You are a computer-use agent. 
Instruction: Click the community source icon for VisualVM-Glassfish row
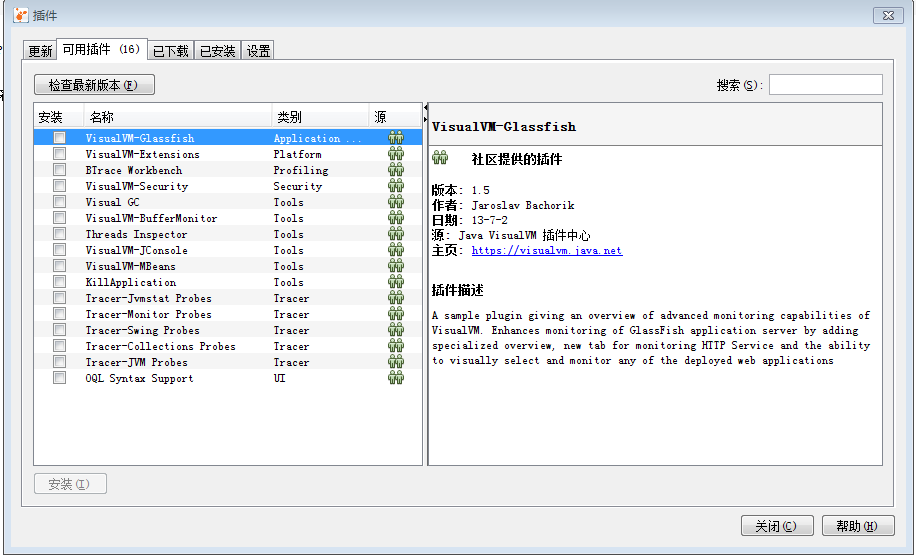pyautogui.click(x=396, y=138)
